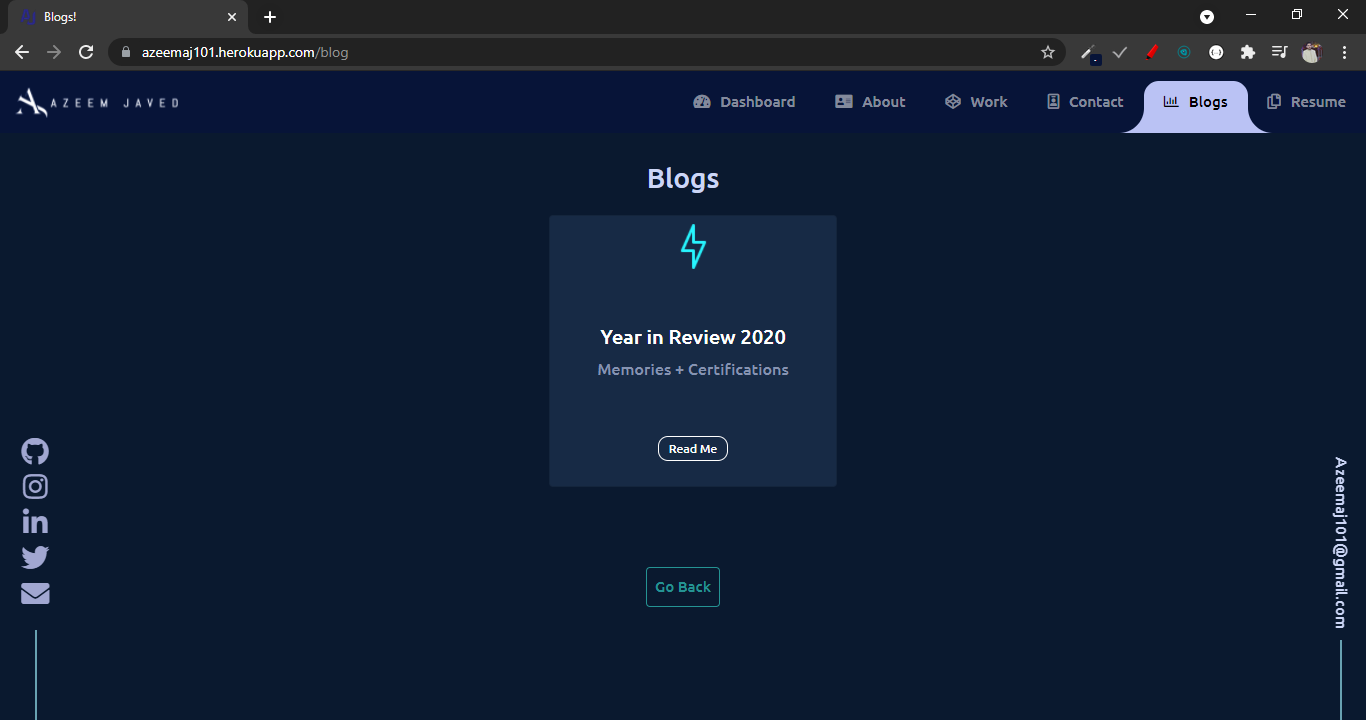Image resolution: width=1366 pixels, height=720 pixels.
Task: Bookmark this page with the star icon
Action: pyautogui.click(x=1048, y=52)
